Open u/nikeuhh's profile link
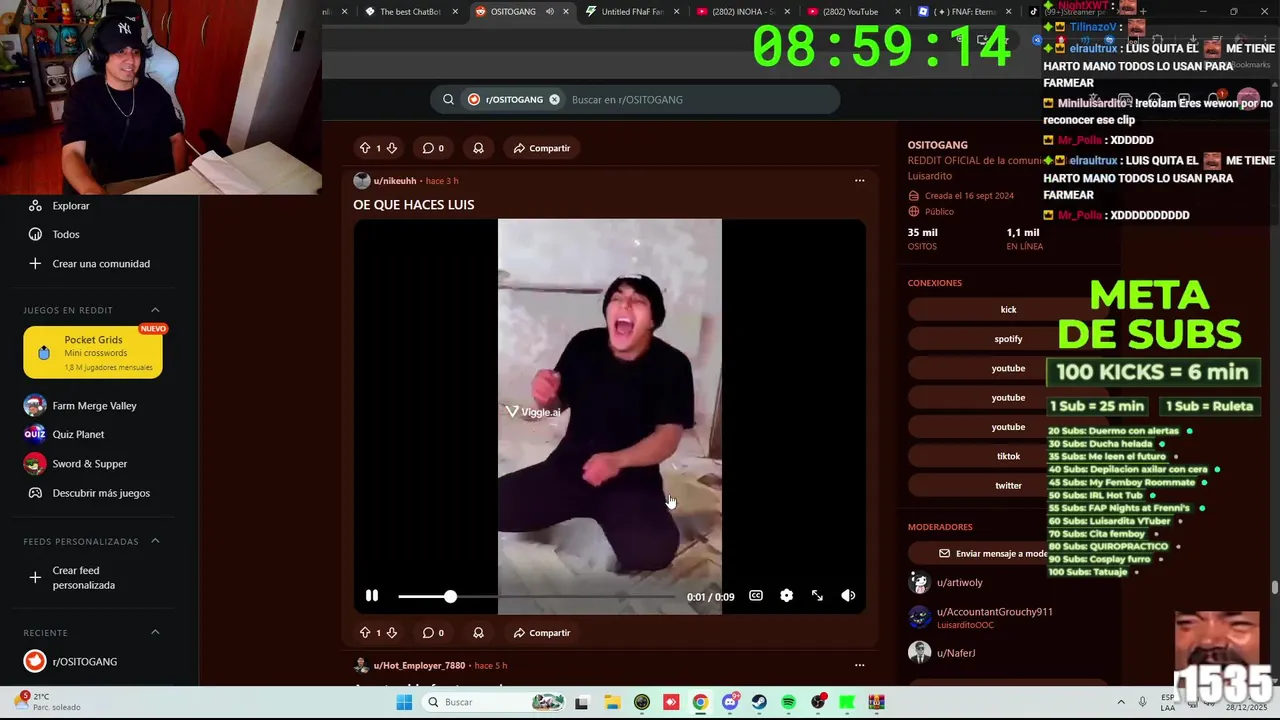Viewport: 1280px width, 720px height. (395, 181)
